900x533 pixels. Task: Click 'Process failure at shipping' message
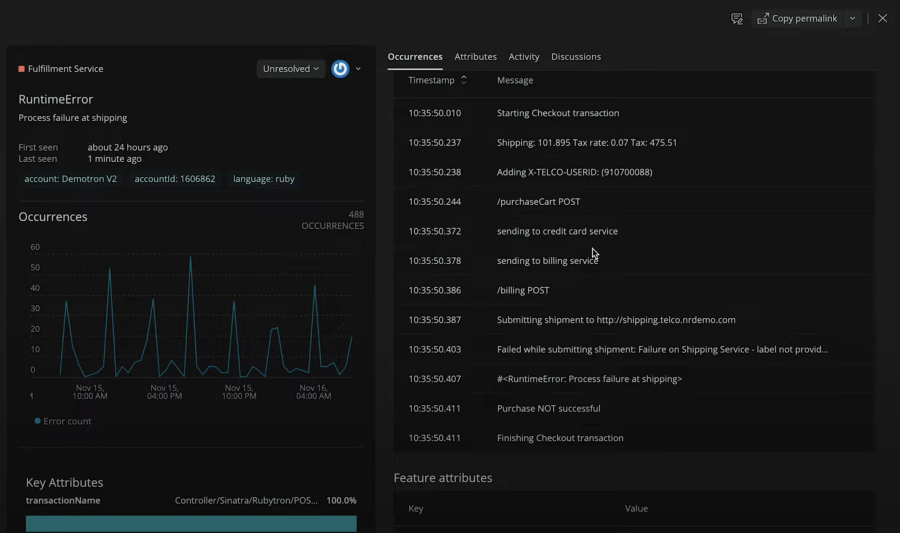coord(73,118)
